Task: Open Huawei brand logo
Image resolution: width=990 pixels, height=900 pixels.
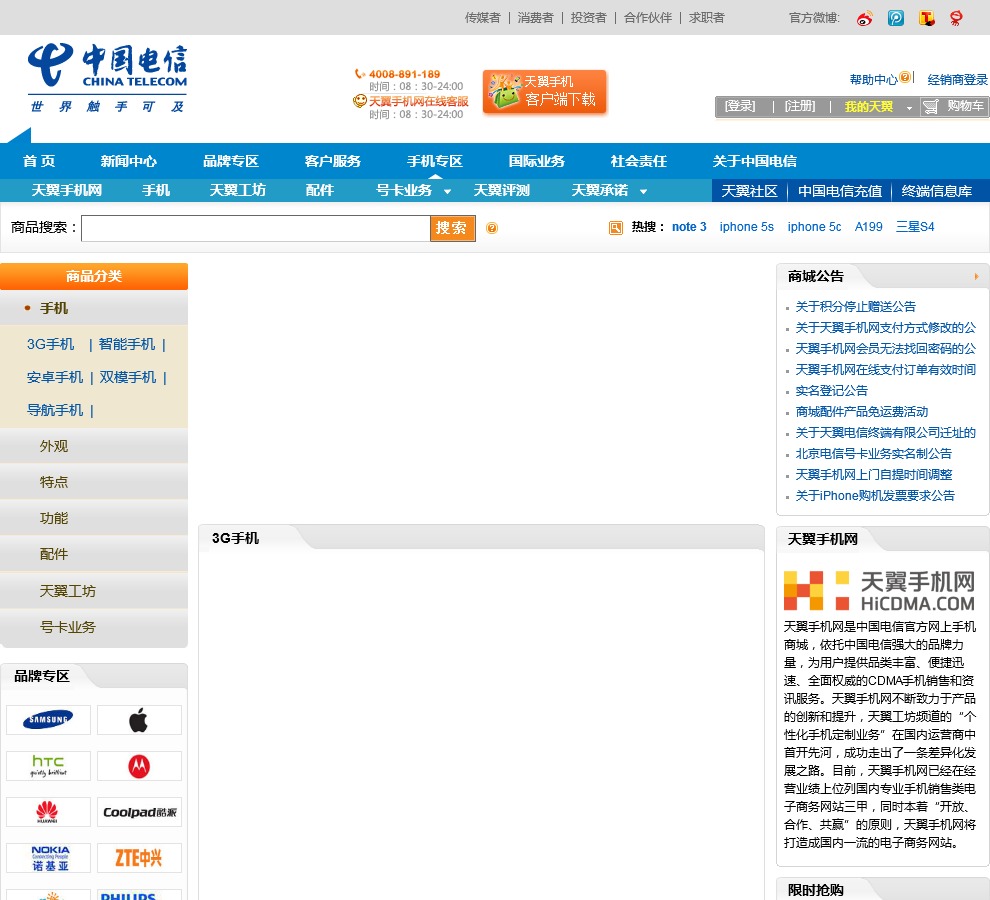Action: click(49, 812)
